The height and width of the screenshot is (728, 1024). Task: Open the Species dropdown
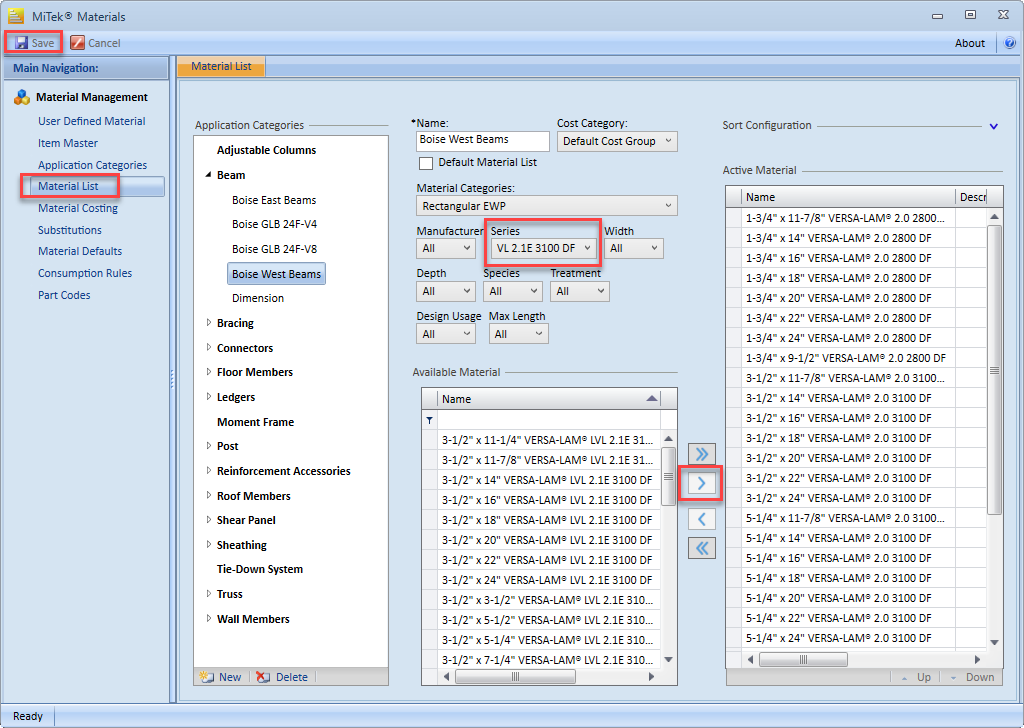pyautogui.click(x=513, y=291)
